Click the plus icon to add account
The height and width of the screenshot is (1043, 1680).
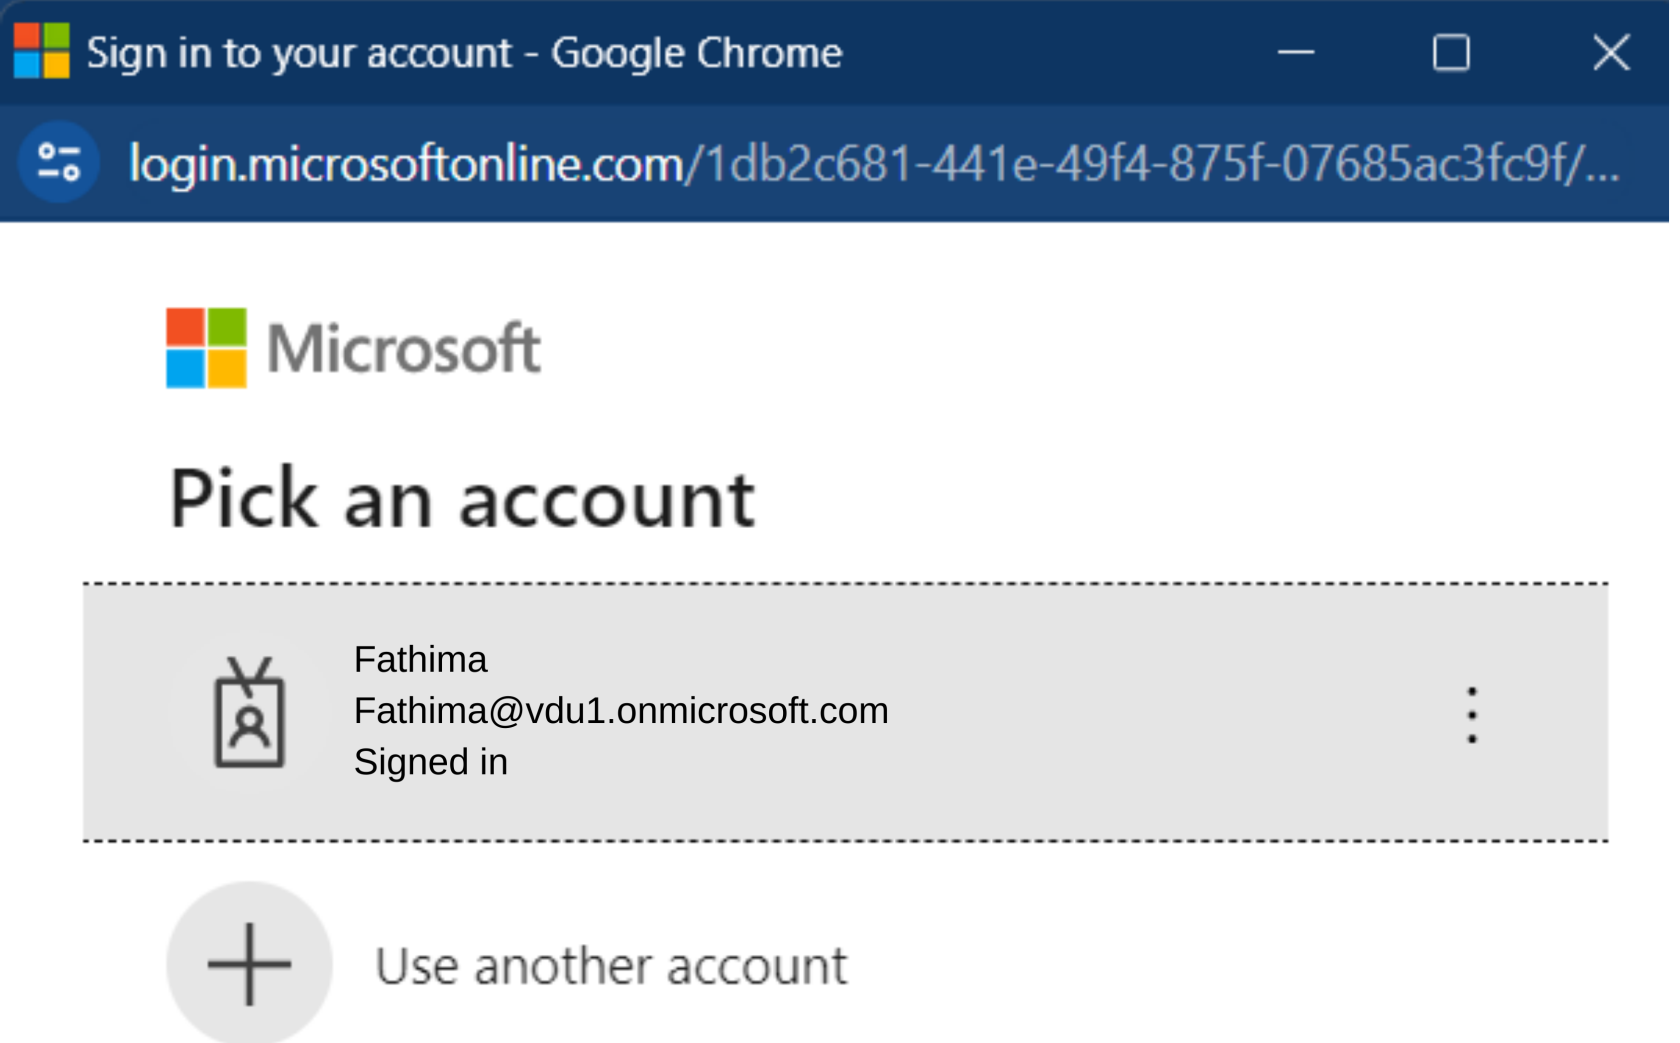(x=249, y=964)
